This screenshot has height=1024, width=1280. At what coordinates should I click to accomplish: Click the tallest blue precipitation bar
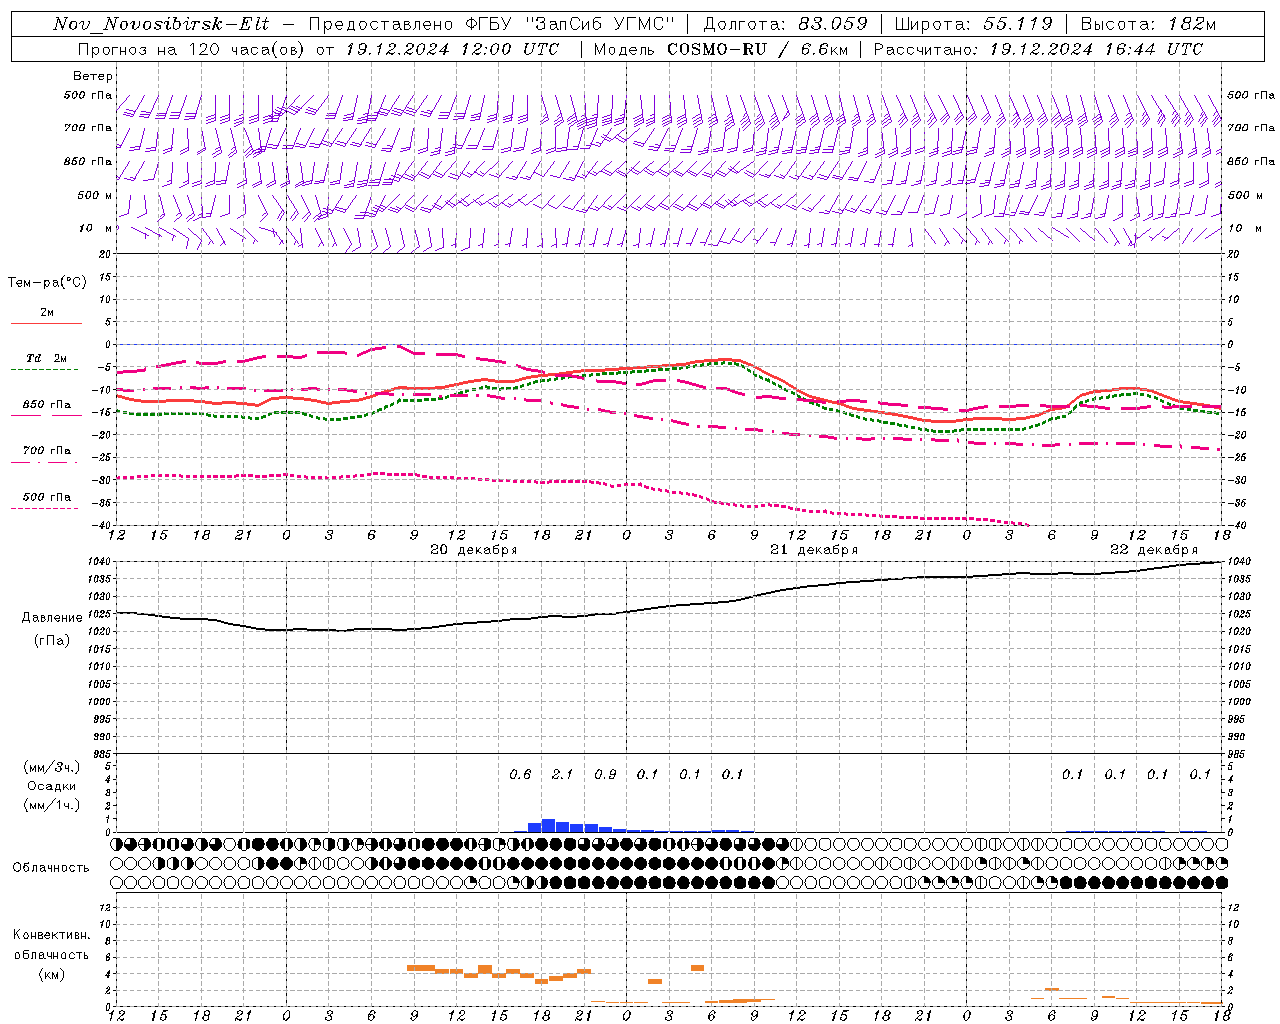[548, 826]
